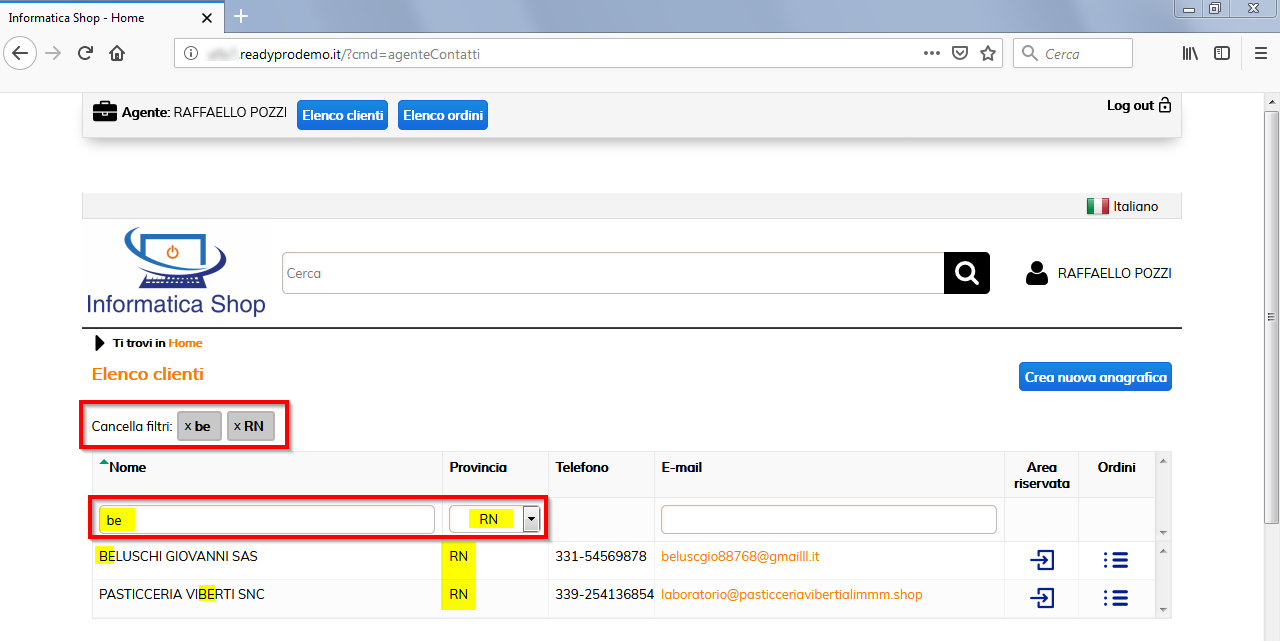
Task: Click the site Cerca search field
Action: (x=613, y=273)
